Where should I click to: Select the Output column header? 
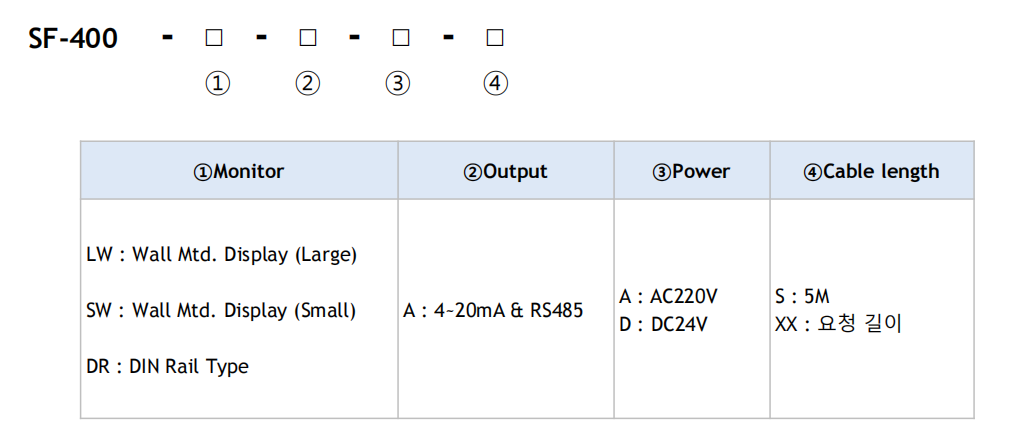coord(505,171)
